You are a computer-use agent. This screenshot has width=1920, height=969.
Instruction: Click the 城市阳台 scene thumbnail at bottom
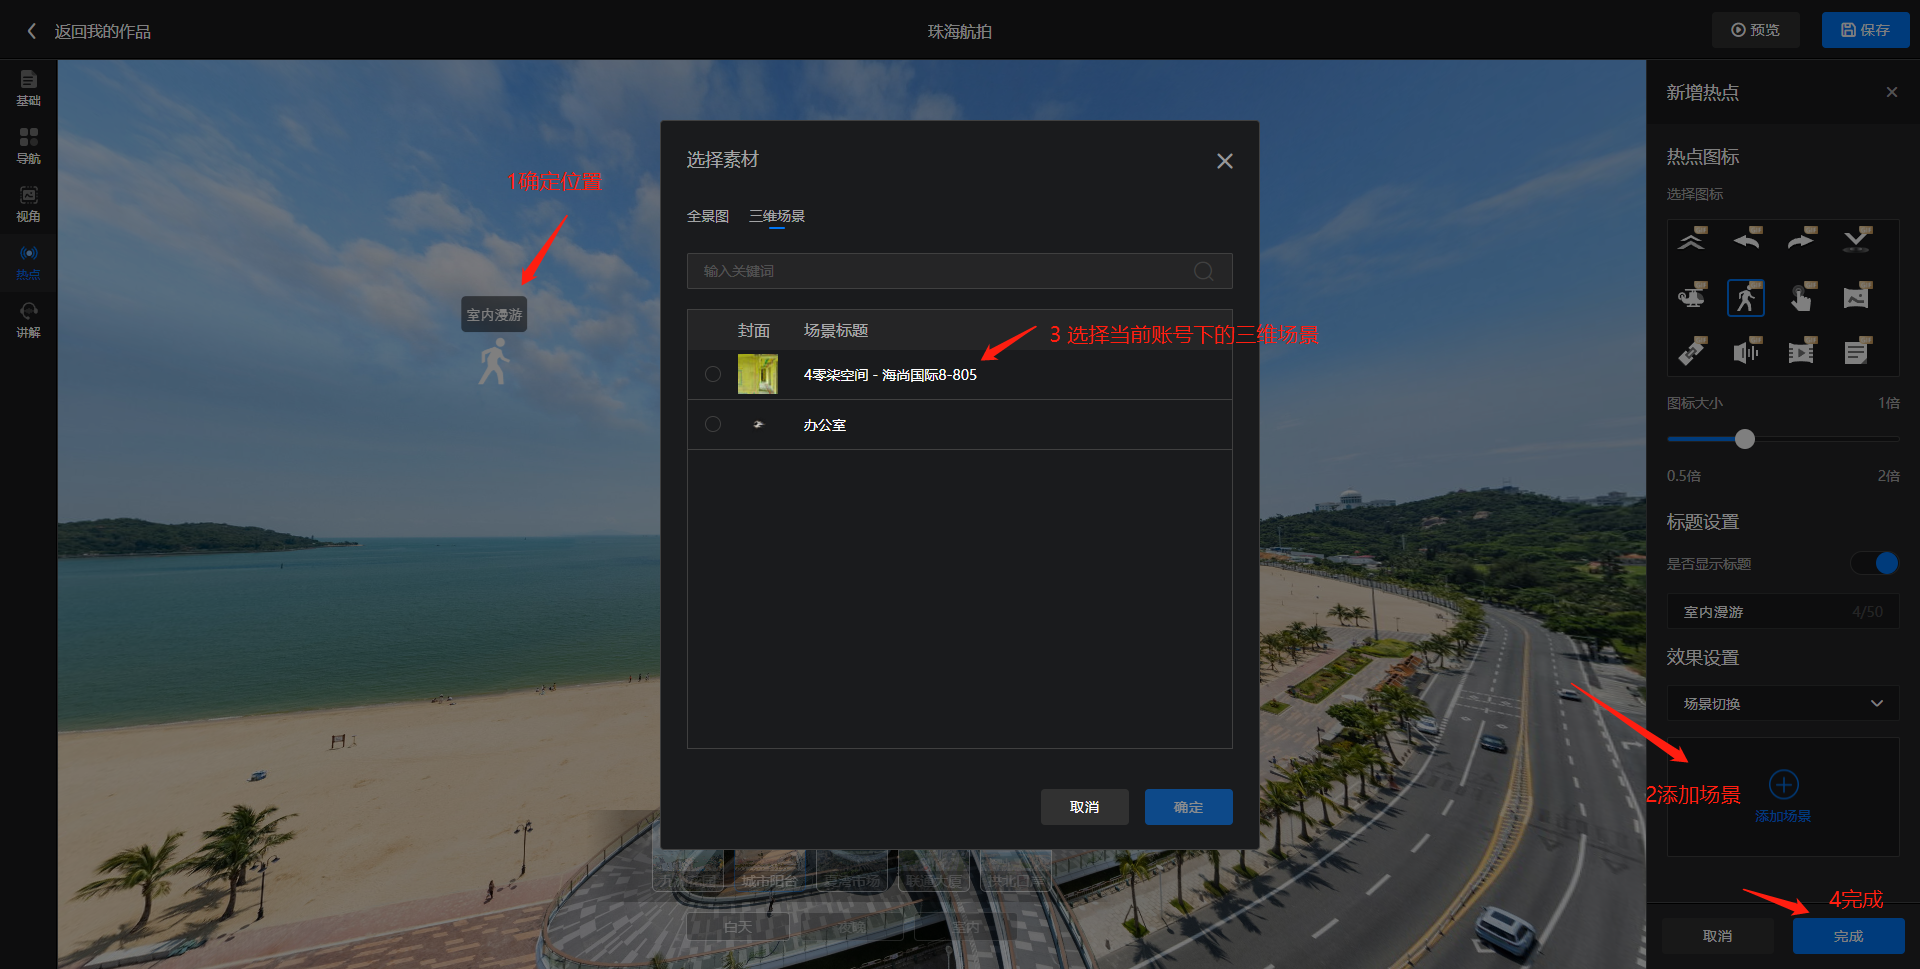pyautogui.click(x=769, y=870)
